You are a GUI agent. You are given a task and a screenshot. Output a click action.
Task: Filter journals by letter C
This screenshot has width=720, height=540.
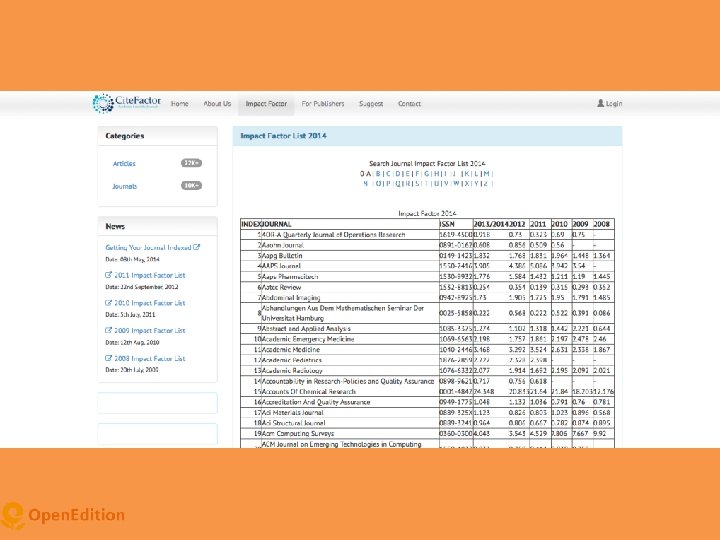click(388, 174)
